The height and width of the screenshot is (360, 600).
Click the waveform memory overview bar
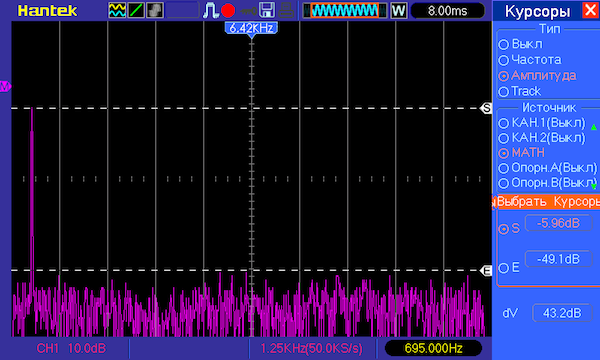[x=344, y=10]
